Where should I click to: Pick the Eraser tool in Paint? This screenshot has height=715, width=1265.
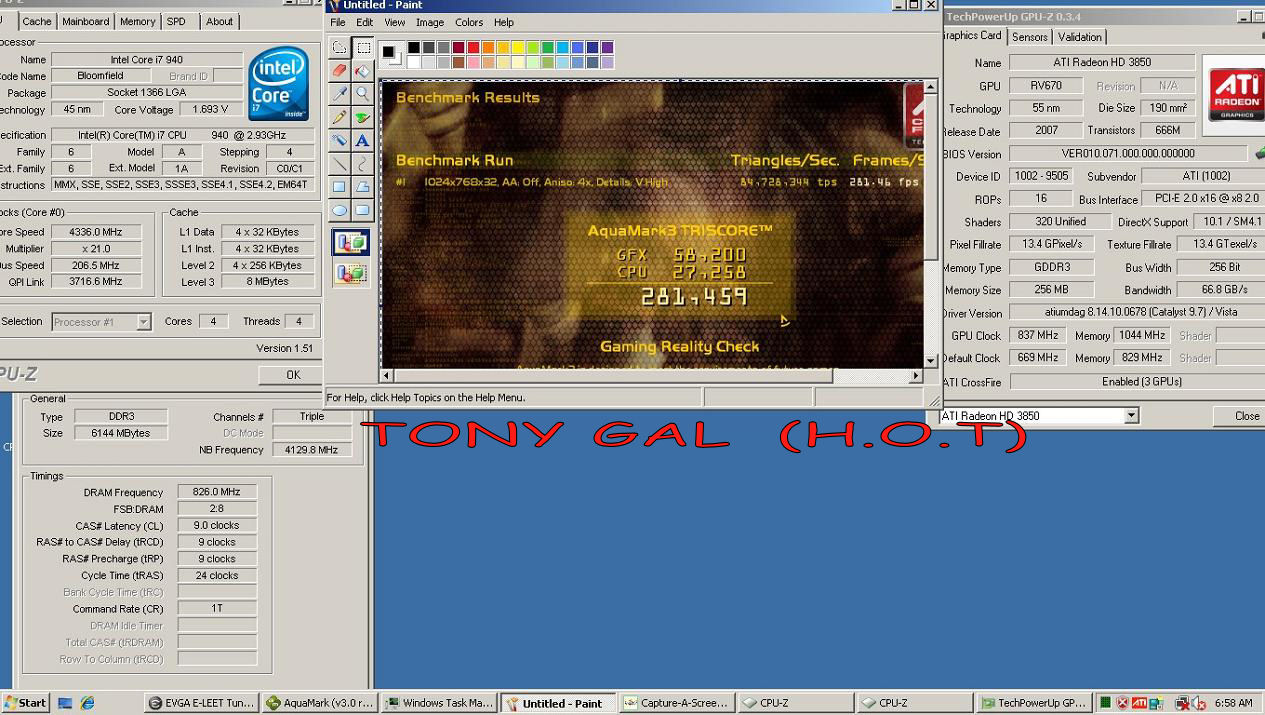click(x=339, y=71)
